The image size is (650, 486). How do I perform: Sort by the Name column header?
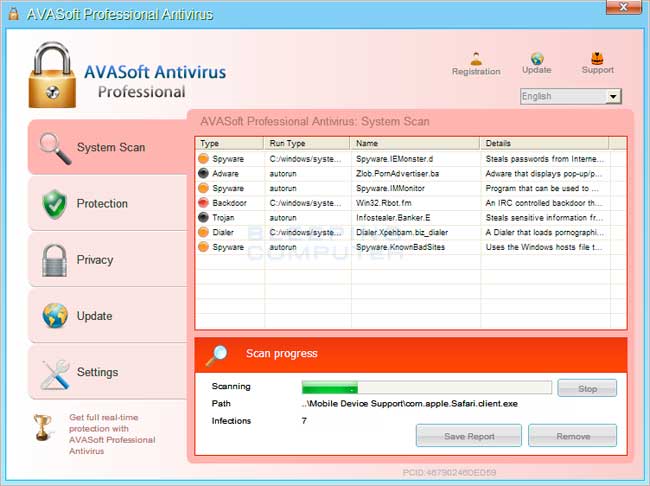click(415, 143)
